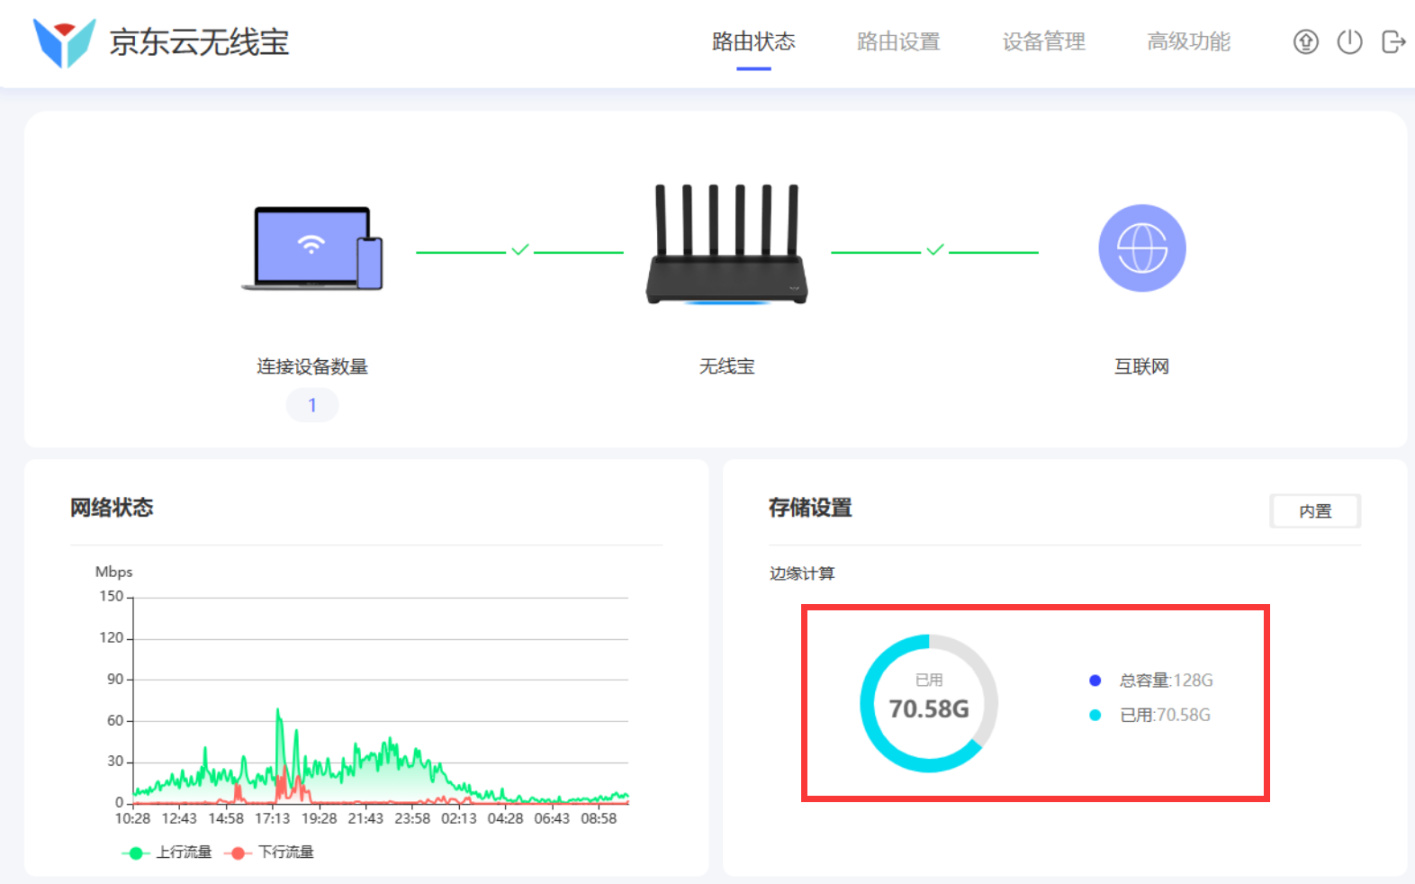This screenshot has height=884, width=1415.
Task: Toggle 下行流量 legend marker
Action: (x=237, y=853)
